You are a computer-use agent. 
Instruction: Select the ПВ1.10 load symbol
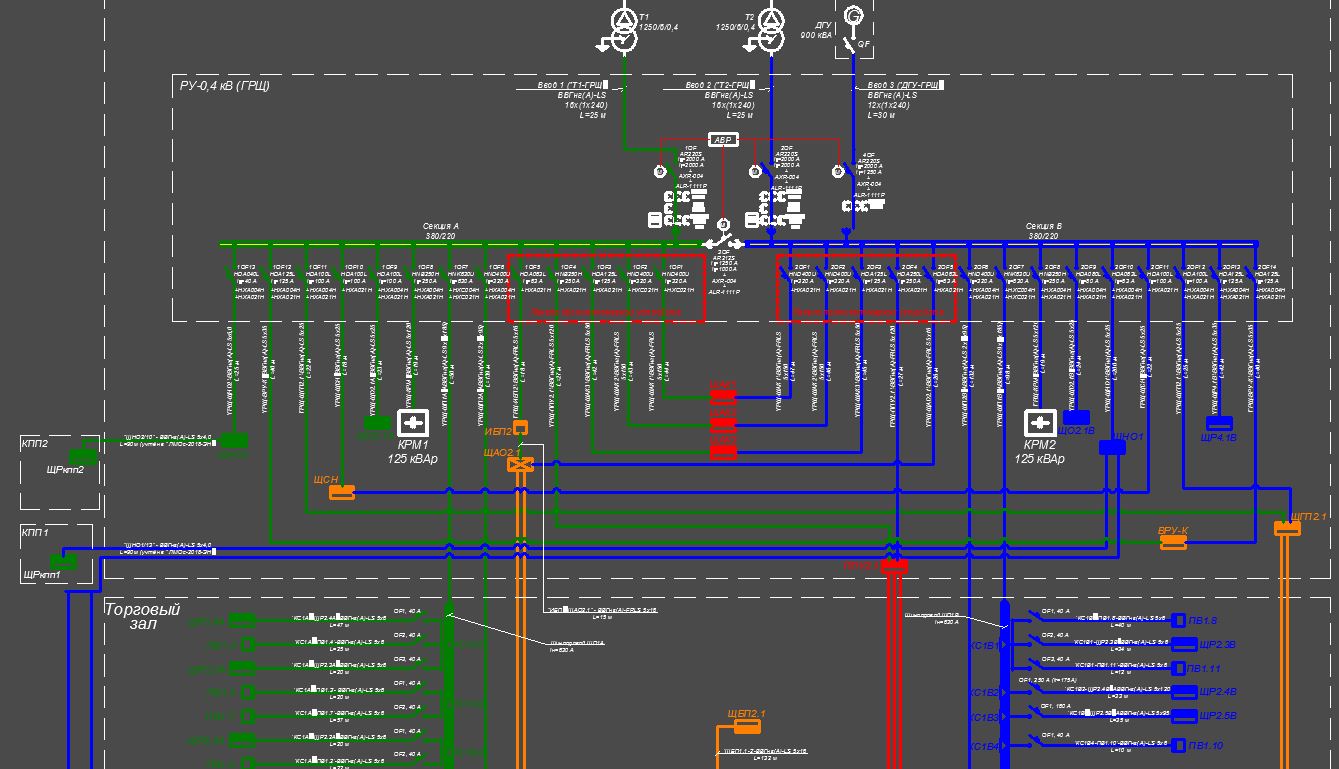point(1179,746)
